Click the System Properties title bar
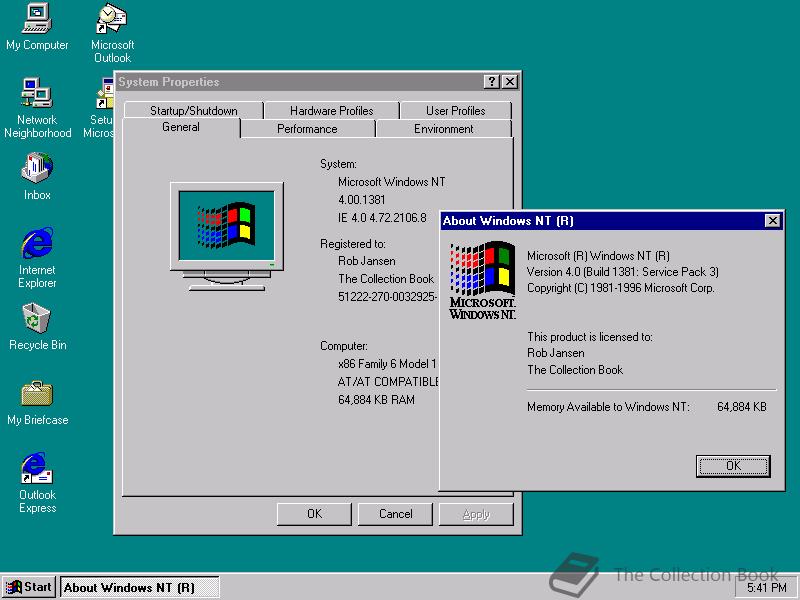This screenshot has width=800, height=600. pyautogui.click(x=298, y=82)
